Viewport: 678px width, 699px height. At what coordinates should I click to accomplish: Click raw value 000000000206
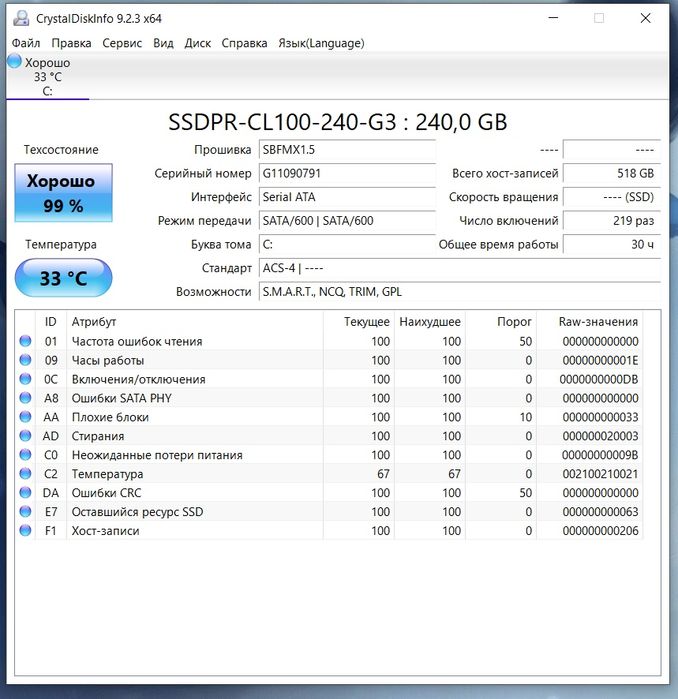(x=600, y=530)
